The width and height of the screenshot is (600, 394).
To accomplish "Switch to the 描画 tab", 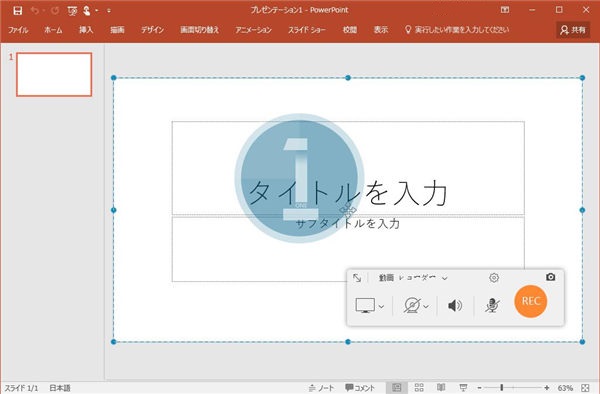I will tap(117, 30).
